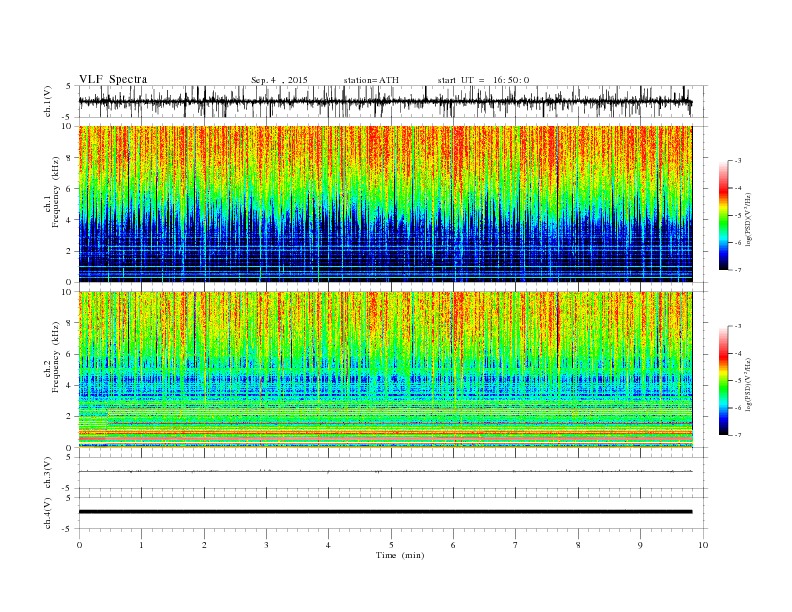Click the ch.3 flat waveform trace
The width and height of the screenshot is (792, 612).
pos(385,472)
